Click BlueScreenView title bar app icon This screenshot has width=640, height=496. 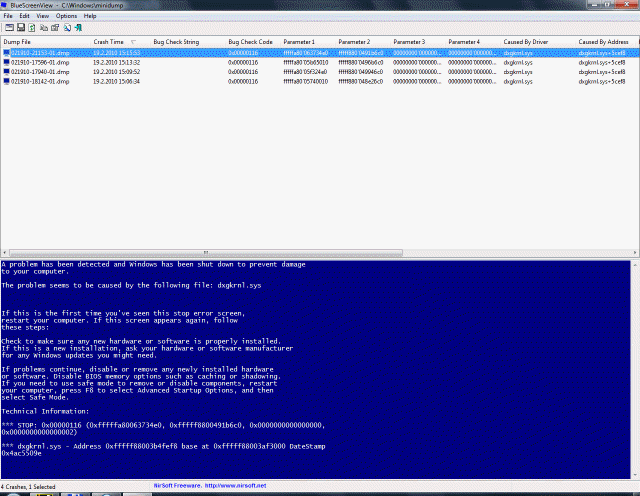point(4,5)
